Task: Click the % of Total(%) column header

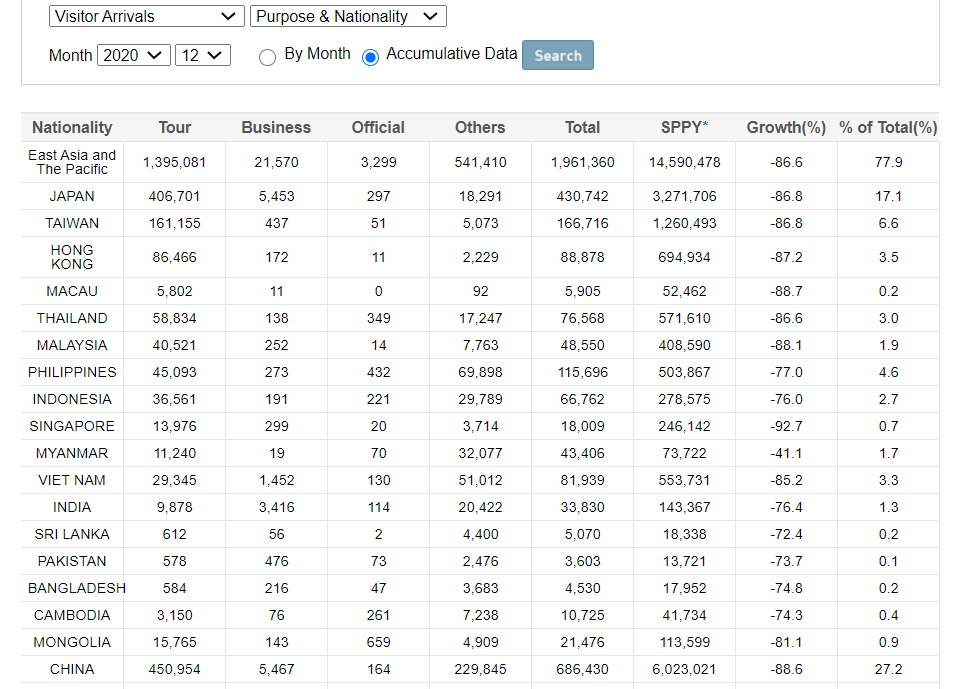Action: [x=888, y=128]
